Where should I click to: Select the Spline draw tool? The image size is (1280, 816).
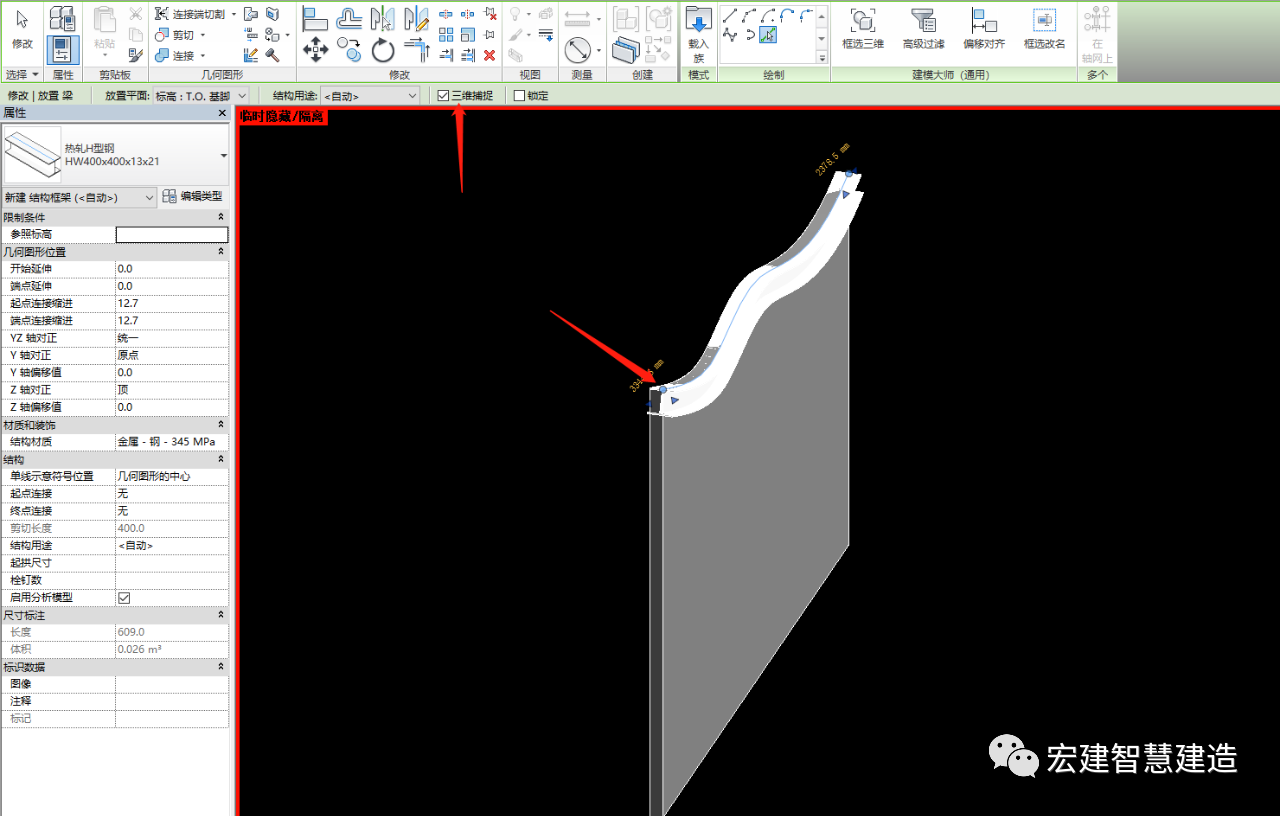[729, 35]
